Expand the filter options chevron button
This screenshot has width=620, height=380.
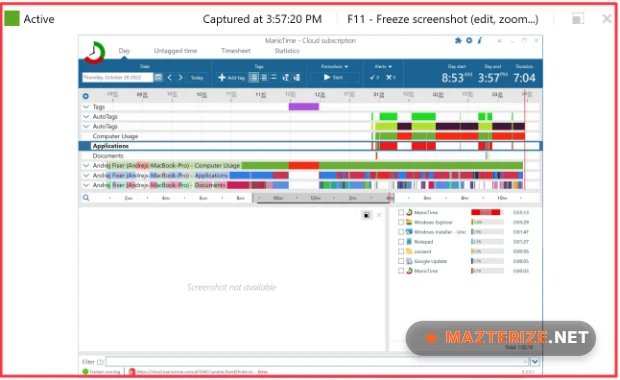(x=535, y=361)
